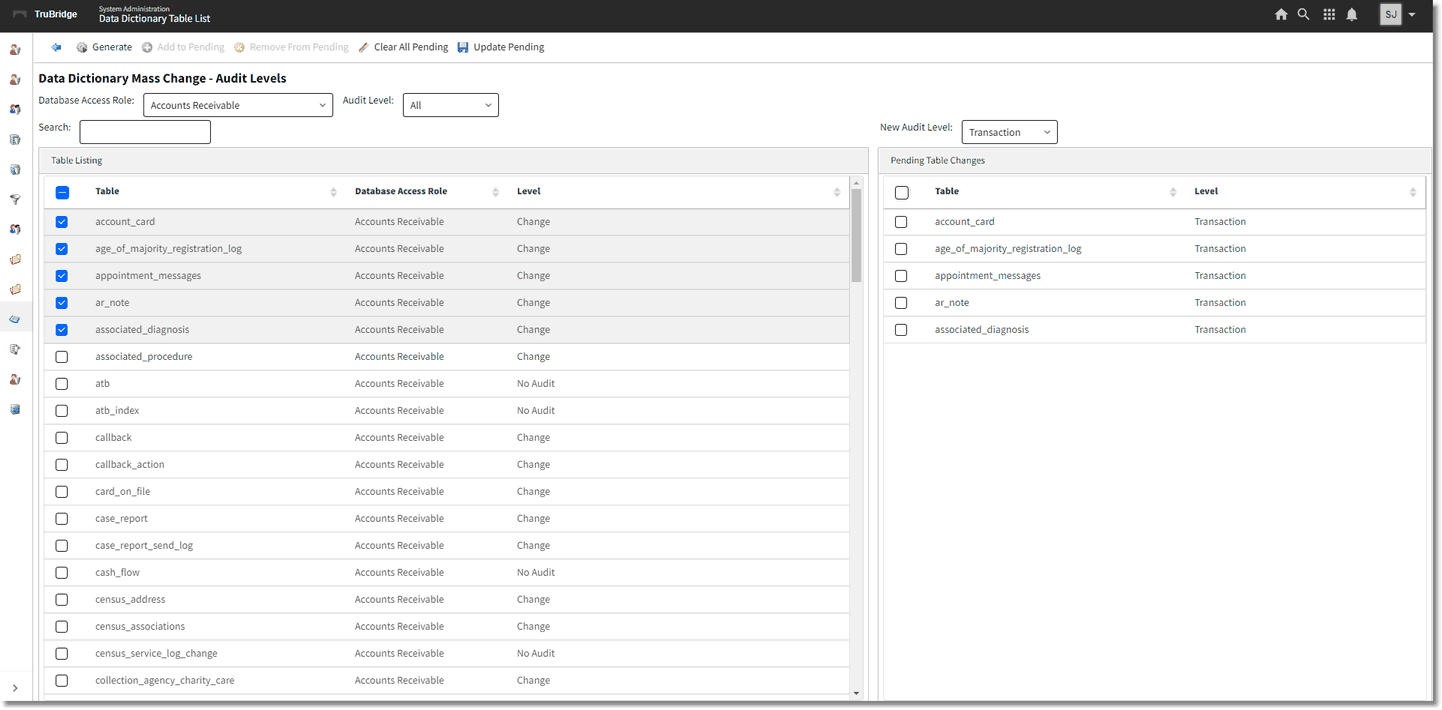This screenshot has width=1442, height=710.
Task: Click the card_on_file table name
Action: 123,492
